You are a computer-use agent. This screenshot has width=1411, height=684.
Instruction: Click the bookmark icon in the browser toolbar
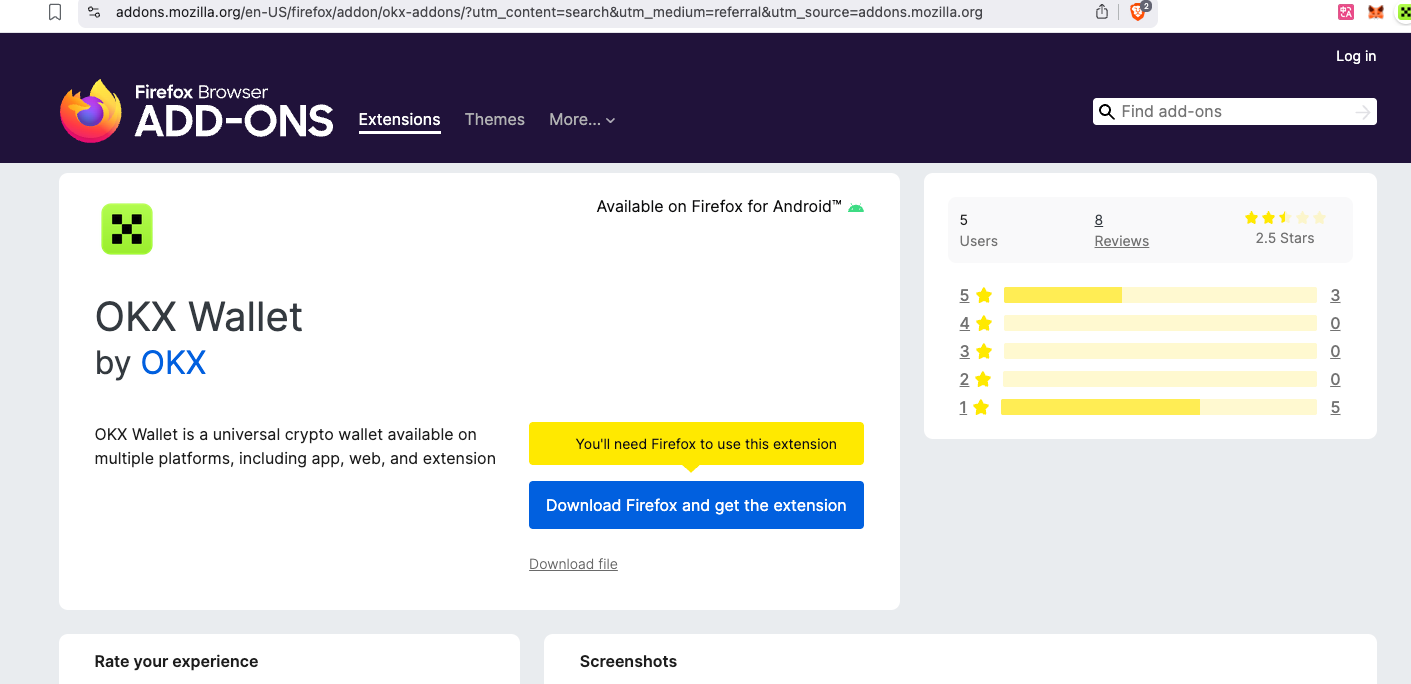click(x=55, y=12)
